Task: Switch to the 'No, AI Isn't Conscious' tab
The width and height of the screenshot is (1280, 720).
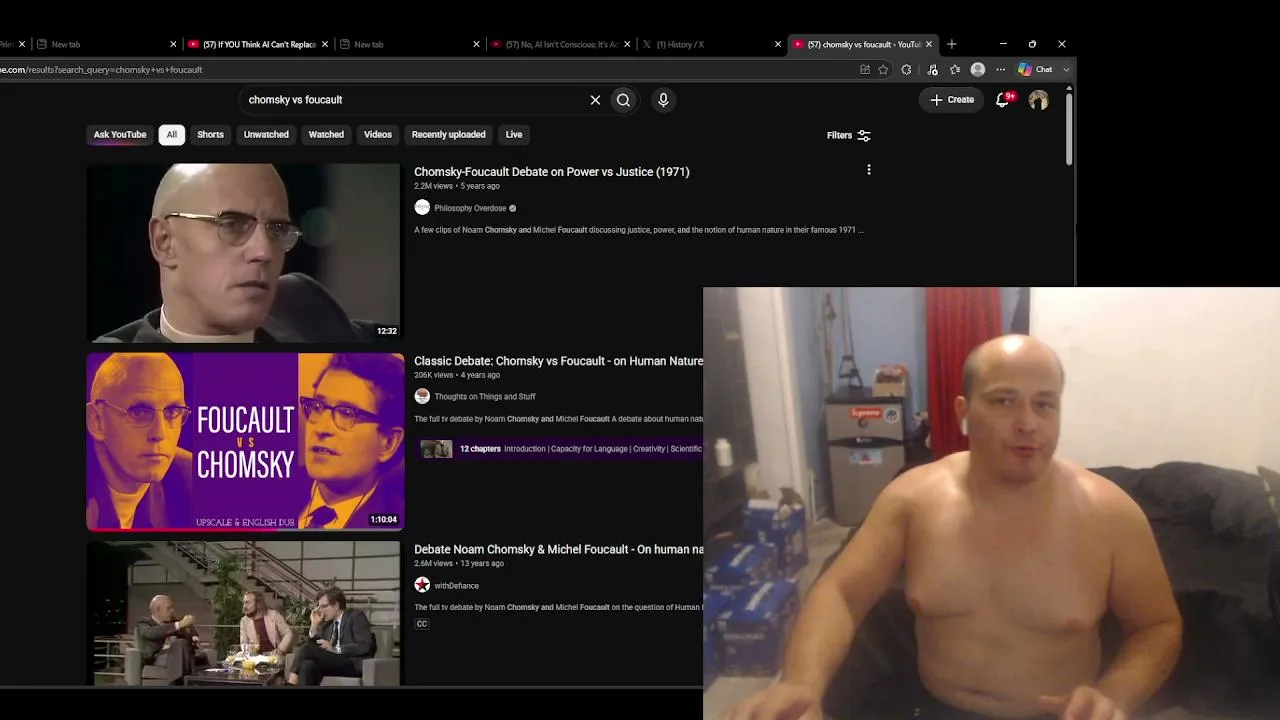Action: pos(560,44)
